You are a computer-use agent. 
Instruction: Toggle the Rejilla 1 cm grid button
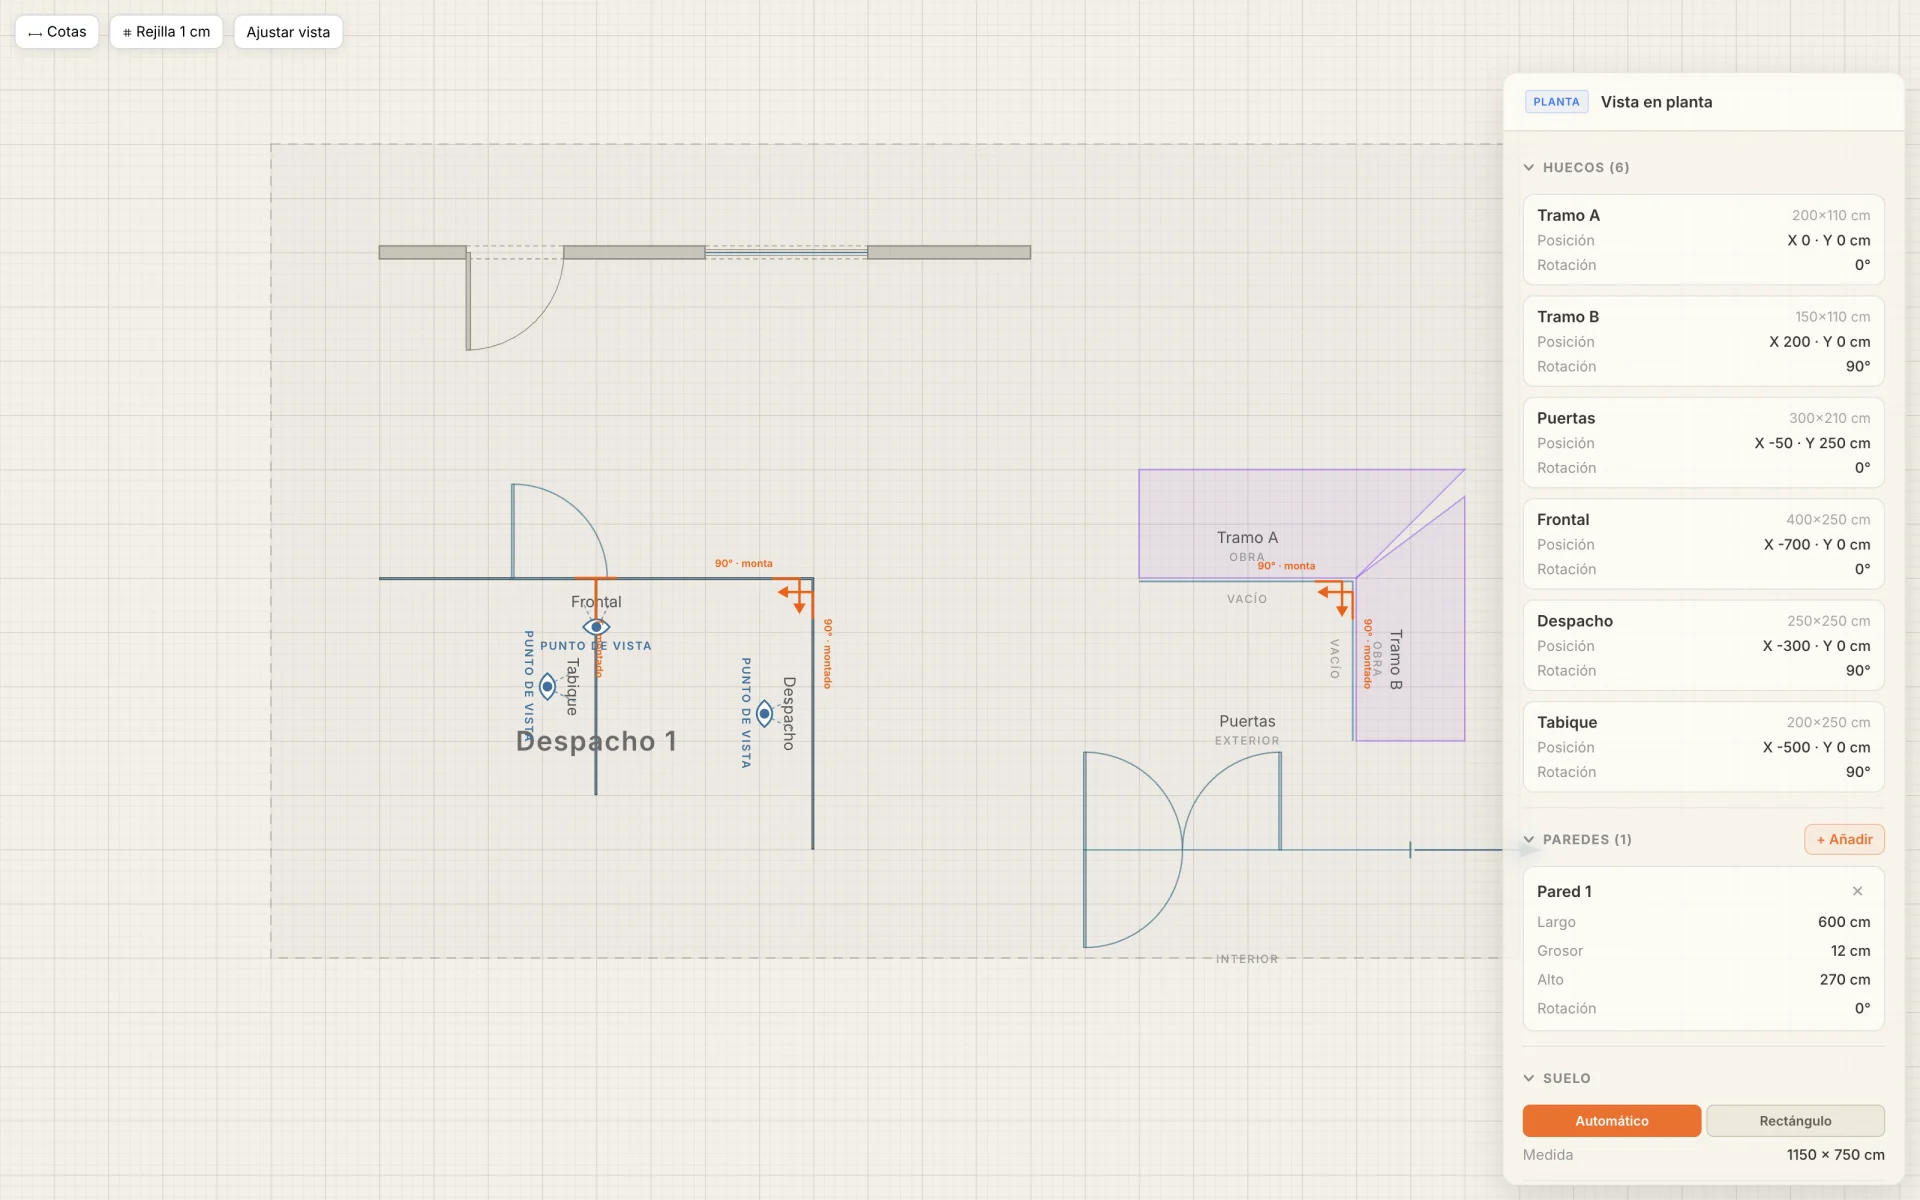[x=166, y=32]
